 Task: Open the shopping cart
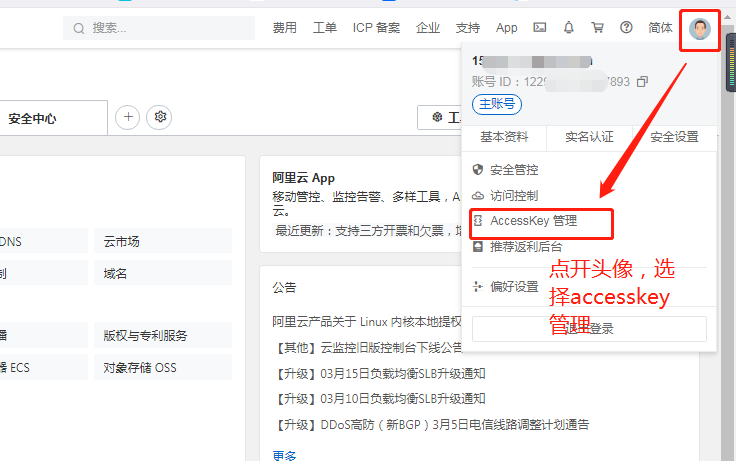[597, 28]
